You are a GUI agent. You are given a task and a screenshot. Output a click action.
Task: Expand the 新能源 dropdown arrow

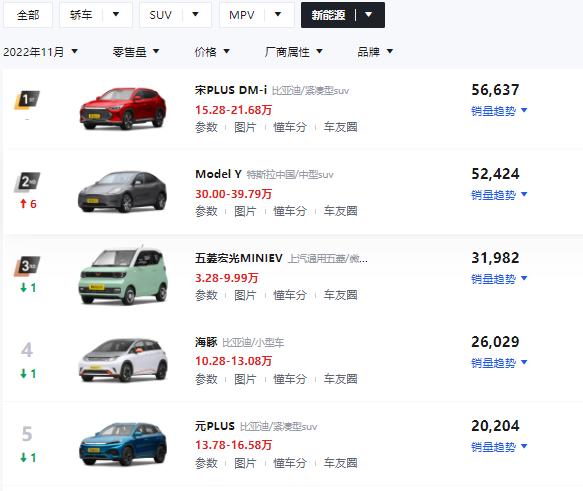[368, 15]
